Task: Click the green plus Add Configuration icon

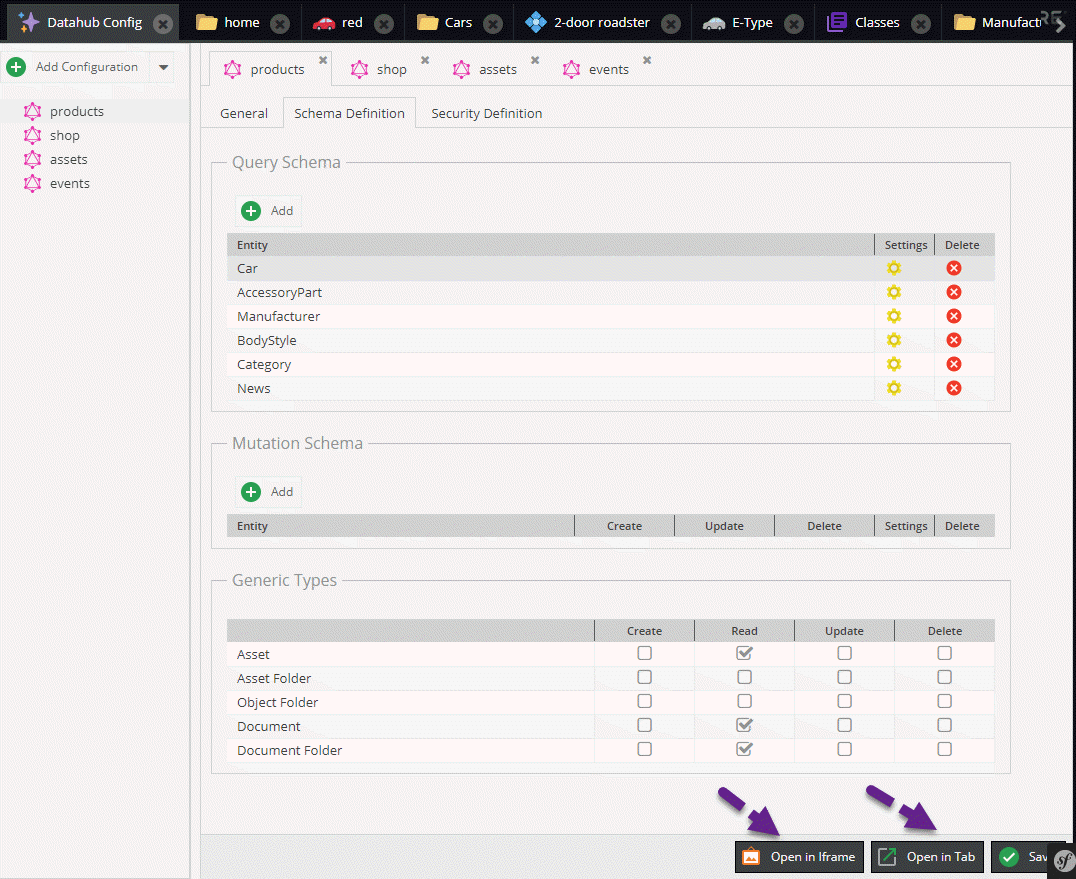Action: [16, 67]
